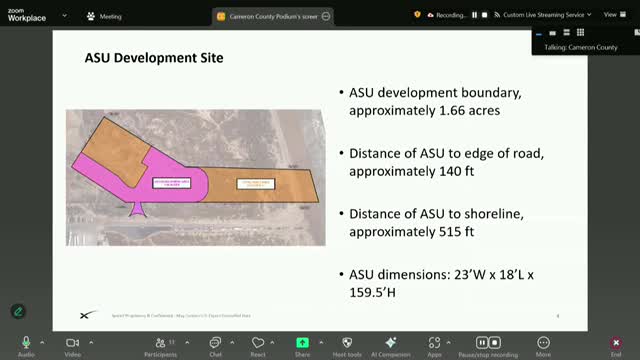Stop recording from top bar
Screen dimensions: 640x360
484,15
